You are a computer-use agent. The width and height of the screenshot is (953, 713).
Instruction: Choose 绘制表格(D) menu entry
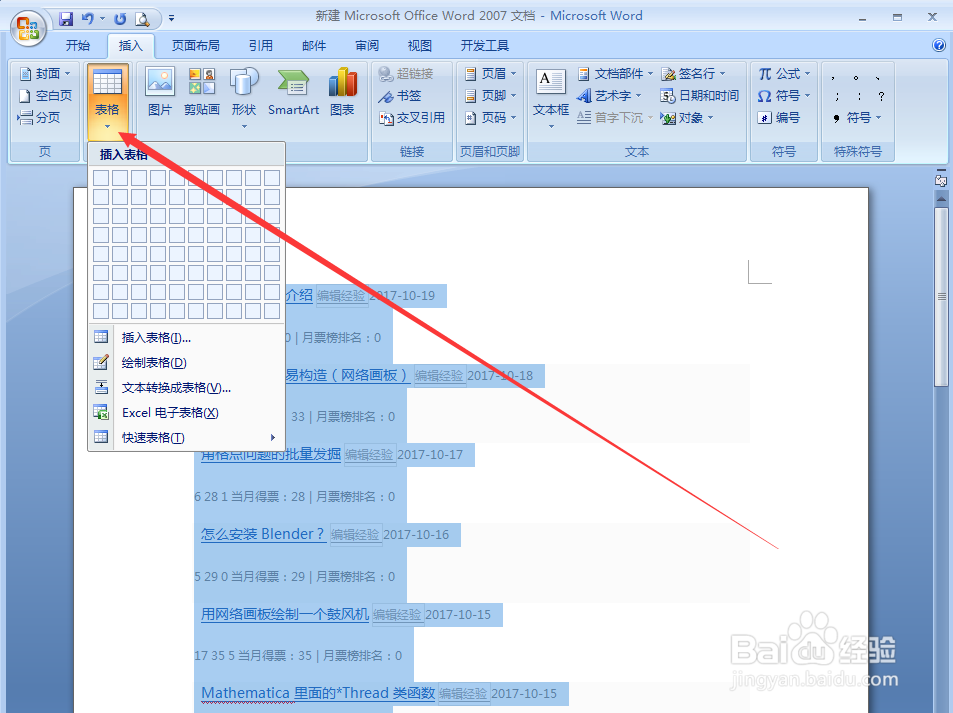[187, 362]
